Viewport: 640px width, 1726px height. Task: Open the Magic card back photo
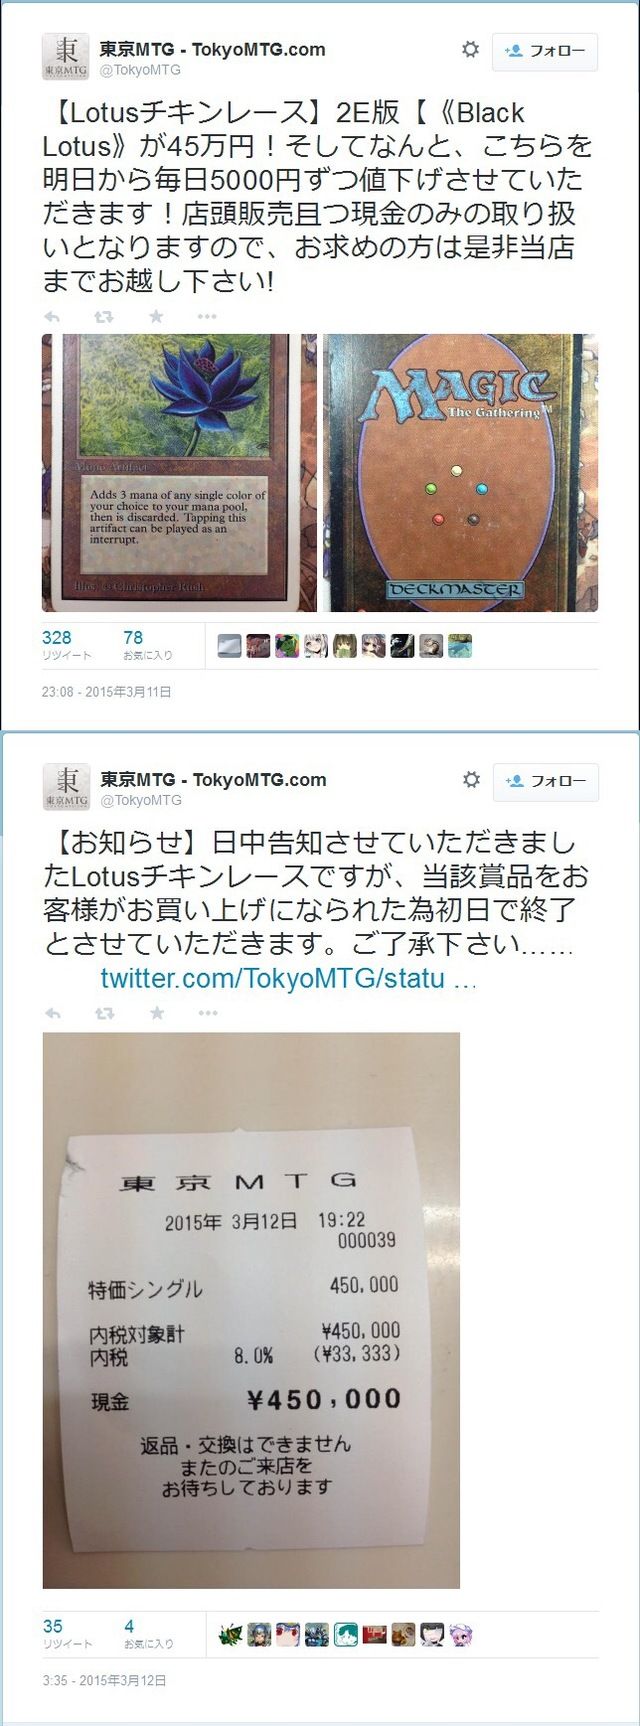(x=461, y=473)
